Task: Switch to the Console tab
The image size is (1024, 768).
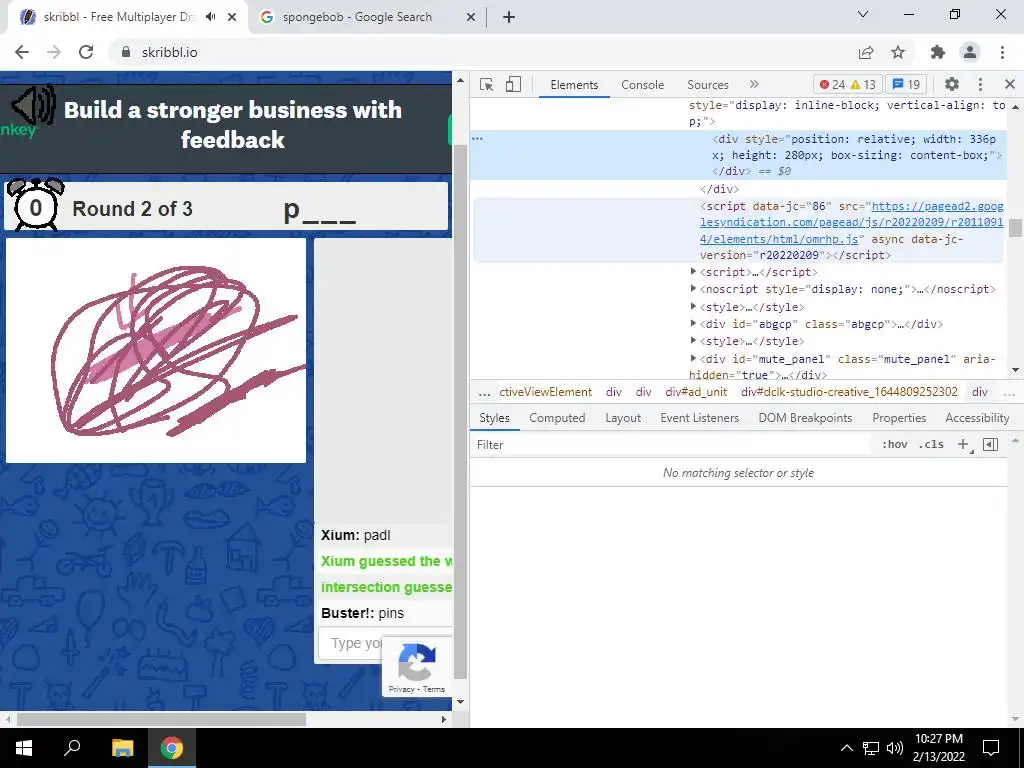Action: (643, 85)
